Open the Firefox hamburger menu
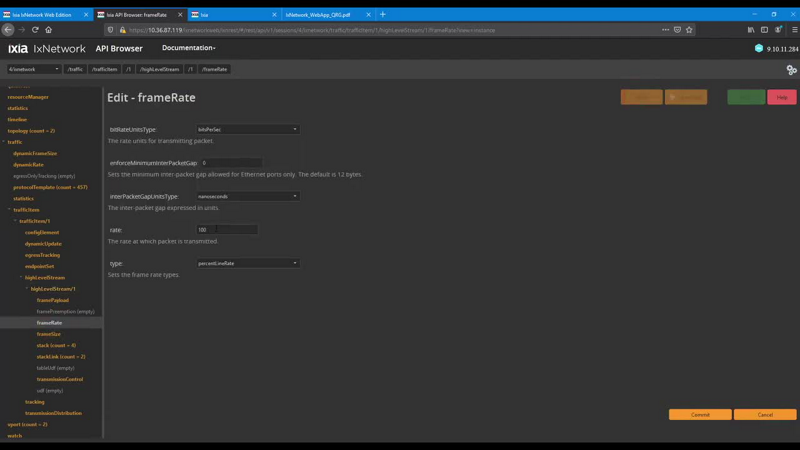The width and height of the screenshot is (800, 450). point(794,30)
